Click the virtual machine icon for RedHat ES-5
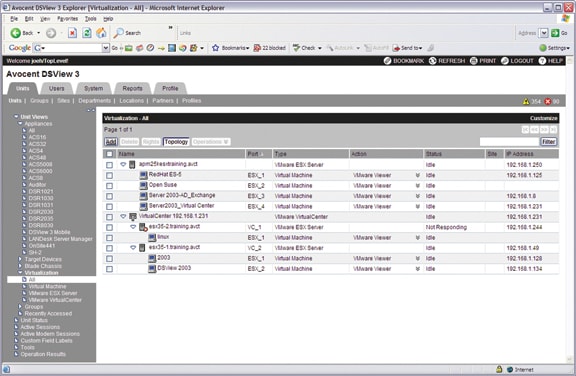This screenshot has width=576, height=376. [x=144, y=175]
